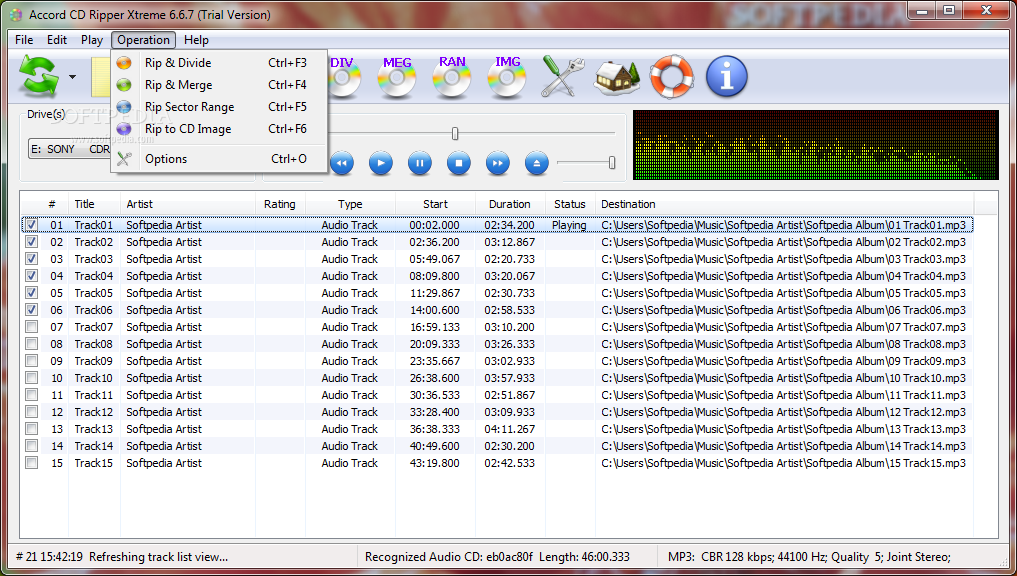Click the Options tools icon in menu
Screen dimensions: 1017x576
point(124,159)
